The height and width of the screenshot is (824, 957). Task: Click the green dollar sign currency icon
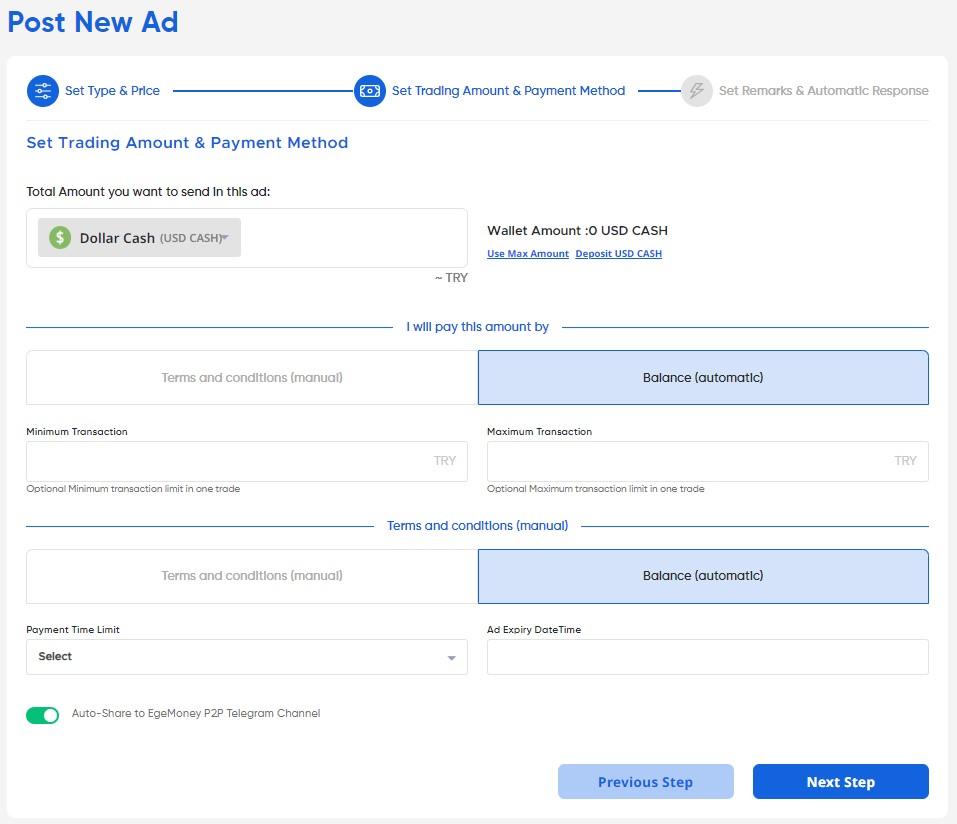tap(60, 238)
